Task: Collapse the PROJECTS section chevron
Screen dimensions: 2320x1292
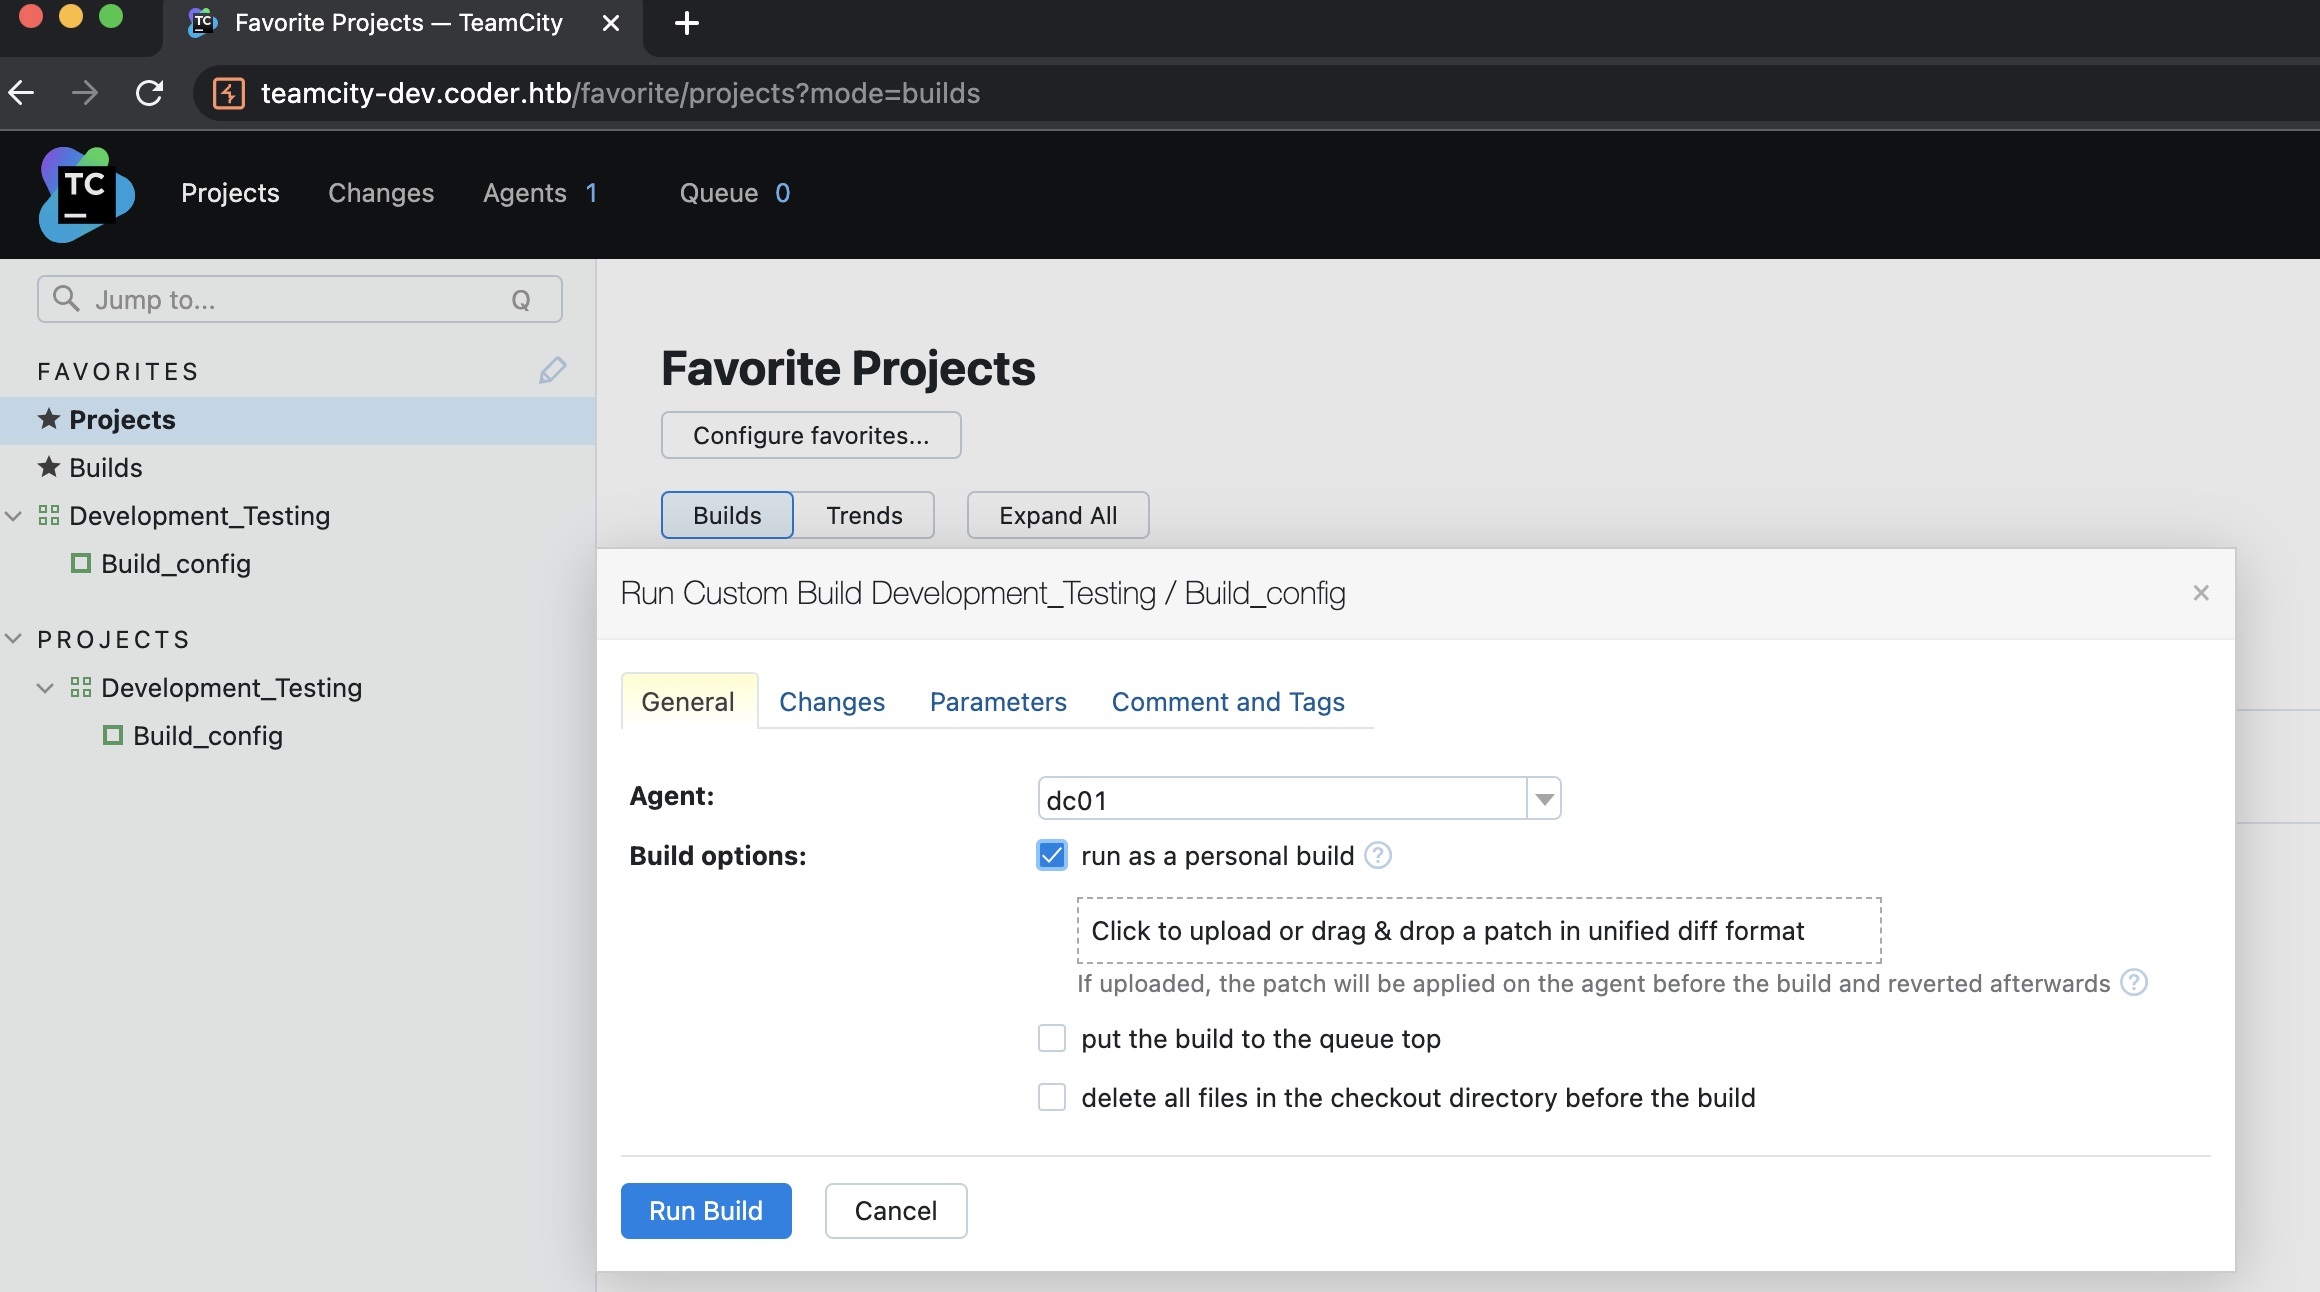Action: click(x=14, y=639)
